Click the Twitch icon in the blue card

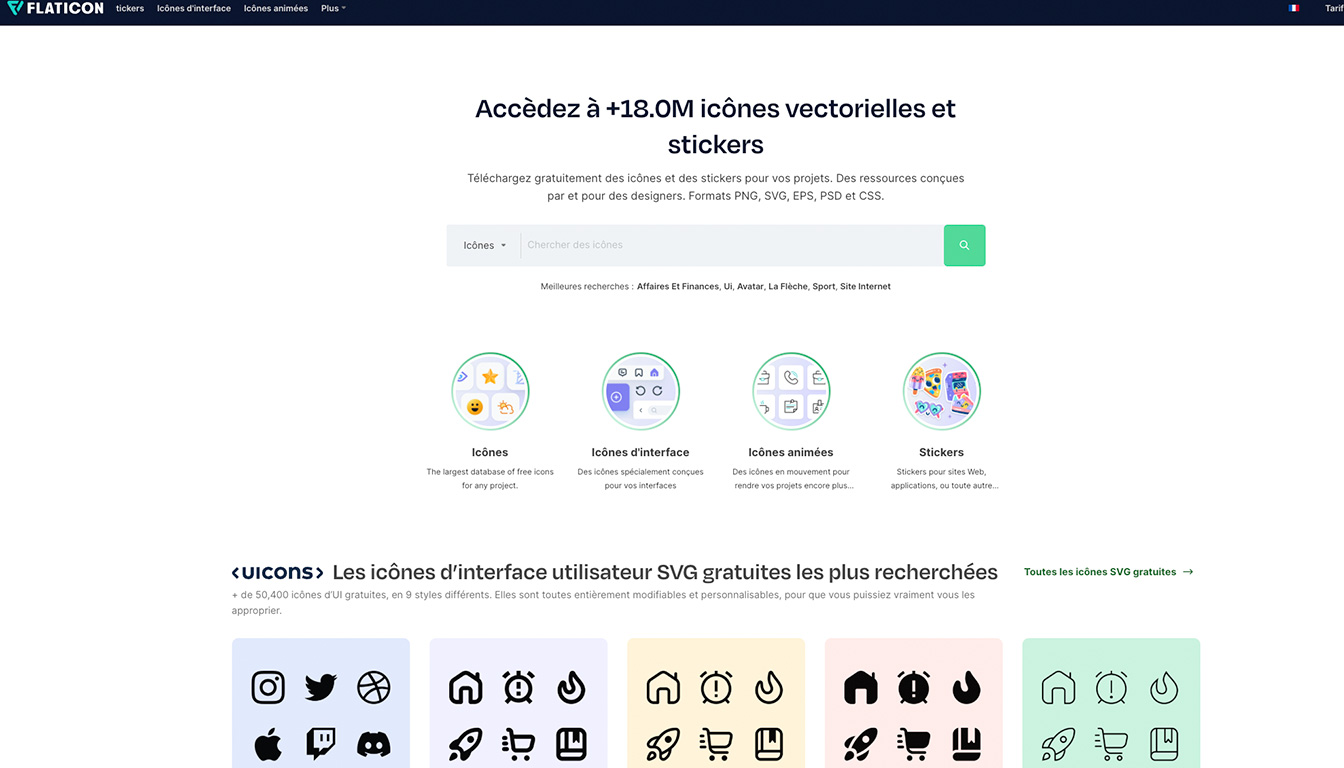[320, 744]
